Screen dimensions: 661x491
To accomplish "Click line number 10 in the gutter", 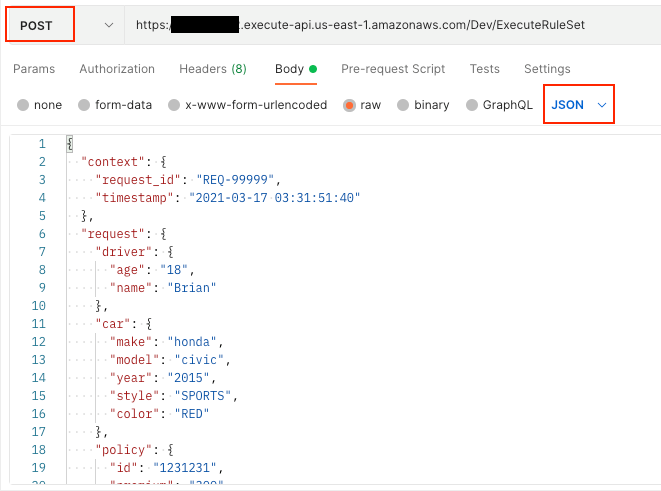I will tap(38, 306).
